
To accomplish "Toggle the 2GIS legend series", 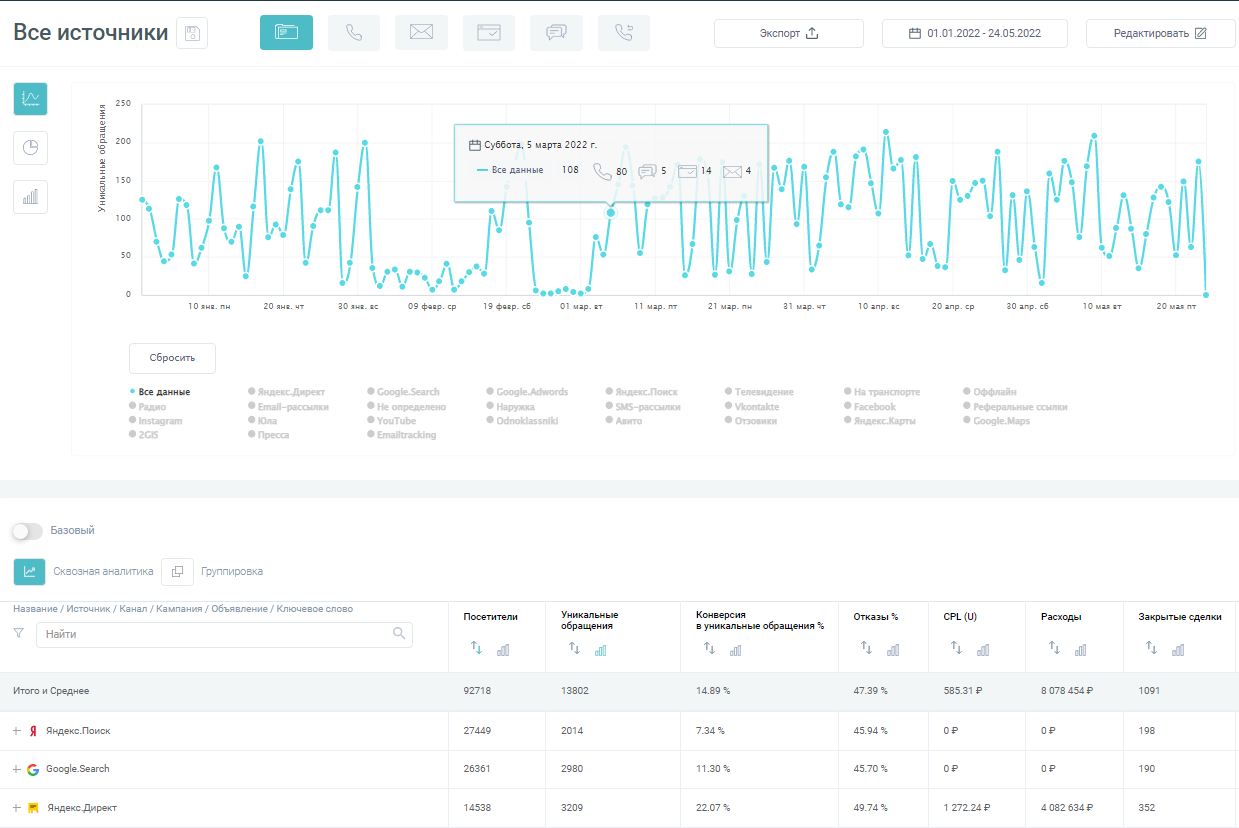I will pyautogui.click(x=142, y=435).
